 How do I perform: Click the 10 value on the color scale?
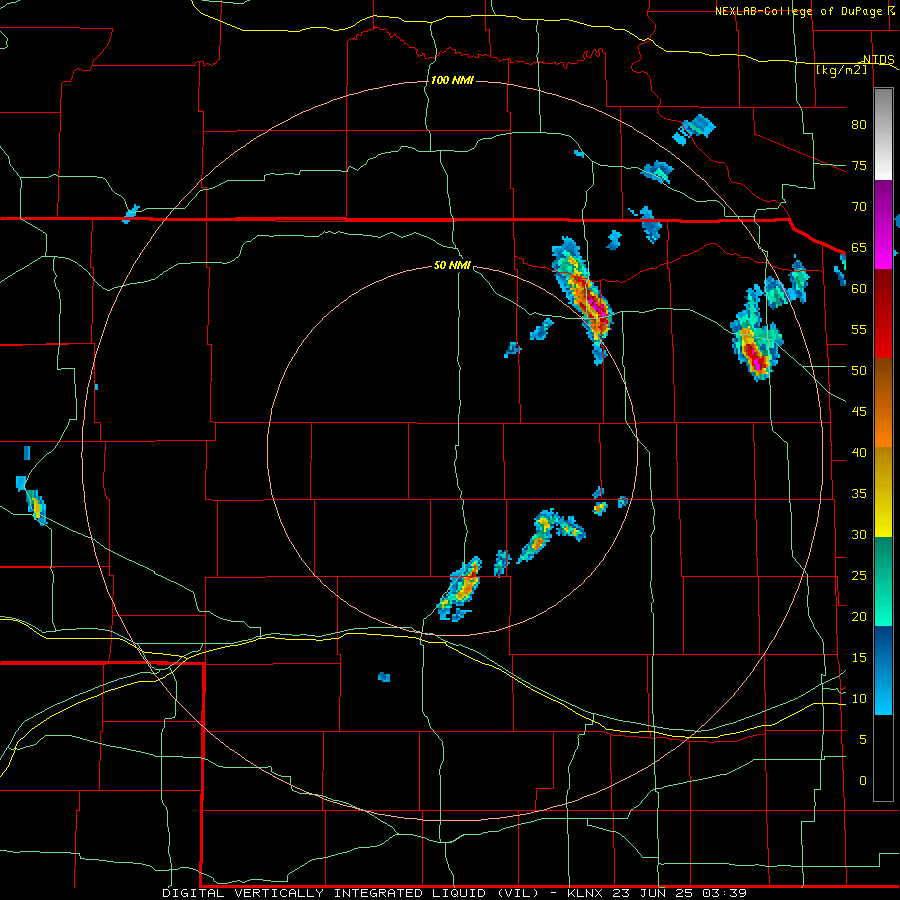pos(859,699)
